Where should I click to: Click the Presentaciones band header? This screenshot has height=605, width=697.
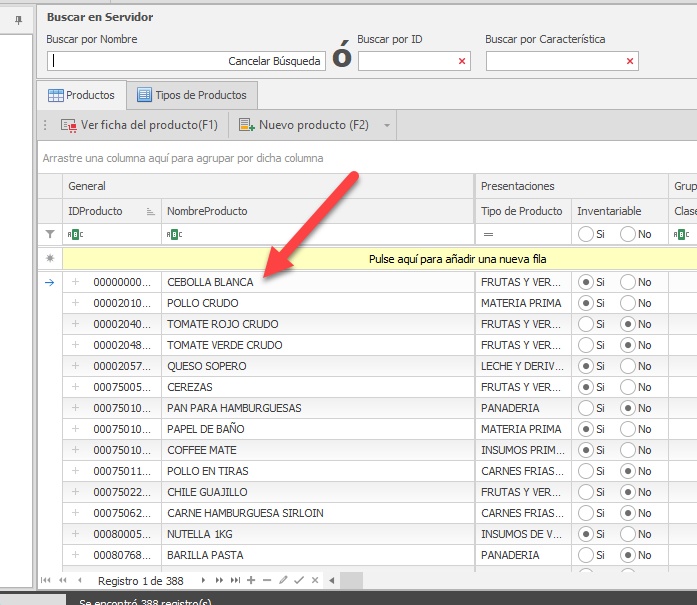click(572, 186)
